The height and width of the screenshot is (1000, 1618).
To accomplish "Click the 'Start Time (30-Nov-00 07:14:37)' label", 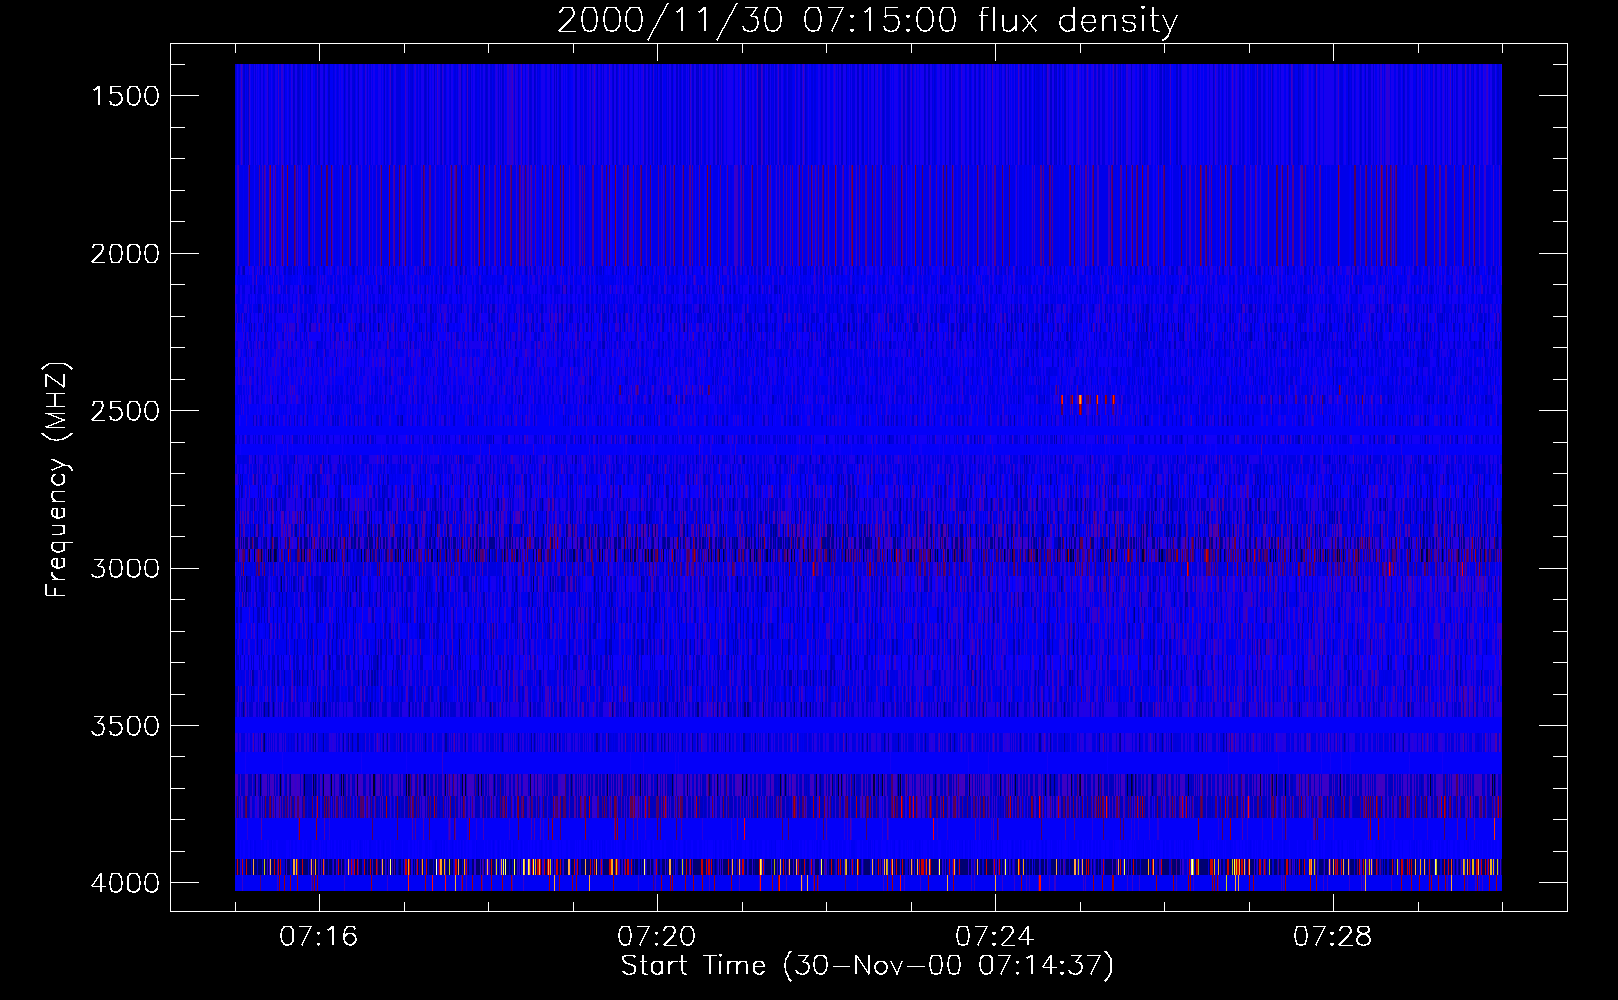I will coord(867,966).
